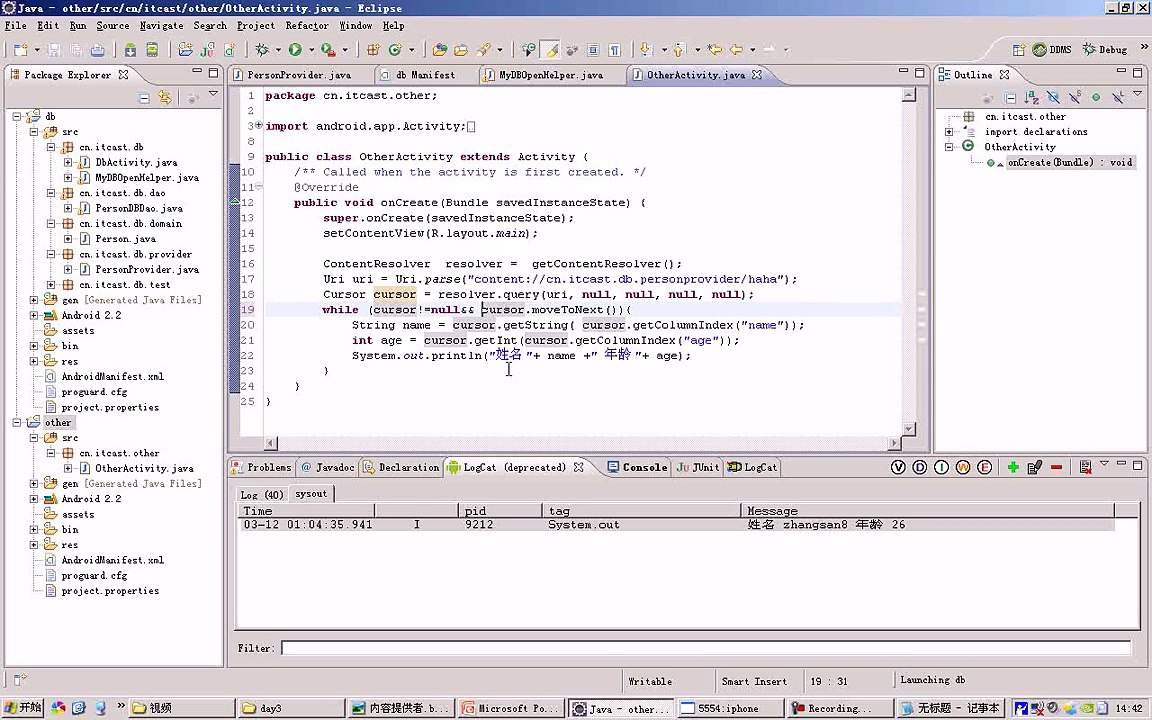Toggle Hide Fields in Outline toolbar
Viewport: 1152px width, 720px height.
point(1053,98)
